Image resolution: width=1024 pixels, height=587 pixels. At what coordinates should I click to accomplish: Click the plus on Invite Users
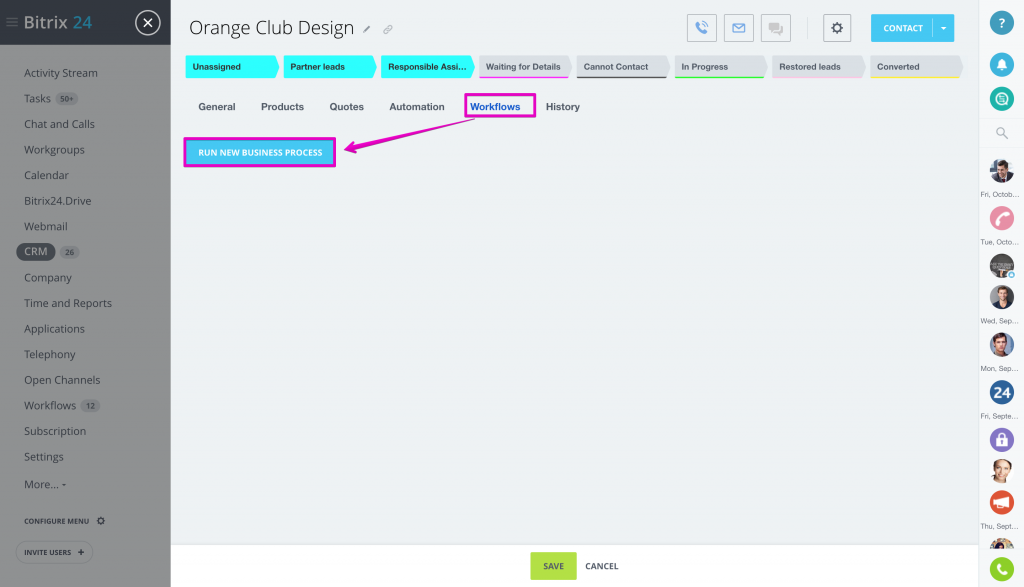click(x=81, y=552)
